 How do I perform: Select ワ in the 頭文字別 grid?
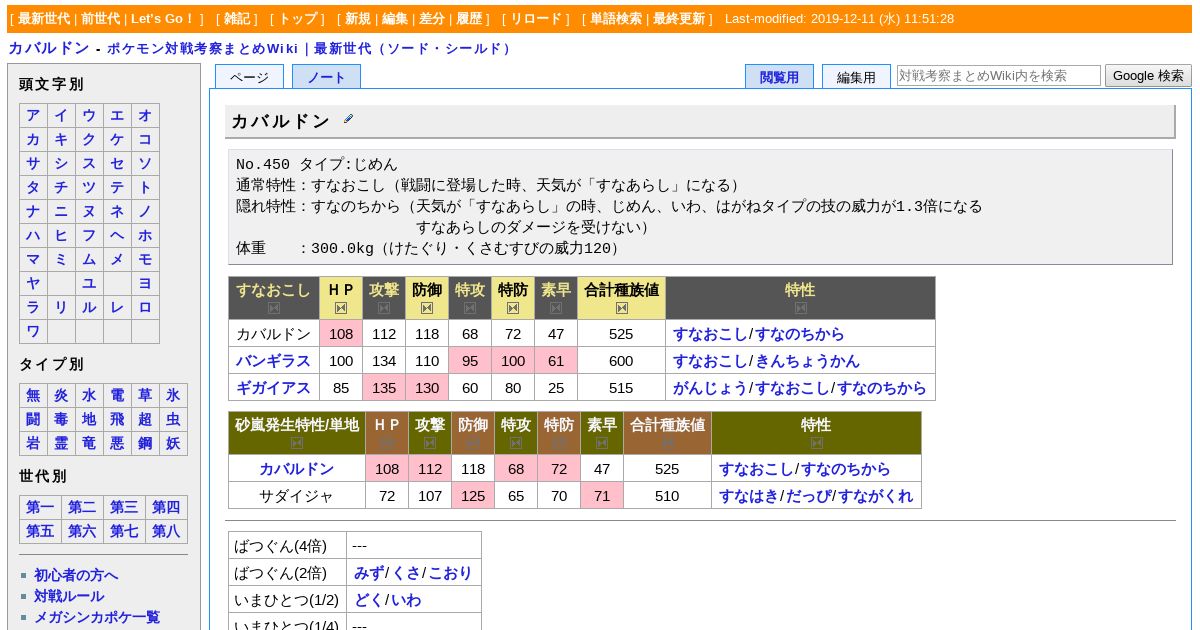click(33, 331)
